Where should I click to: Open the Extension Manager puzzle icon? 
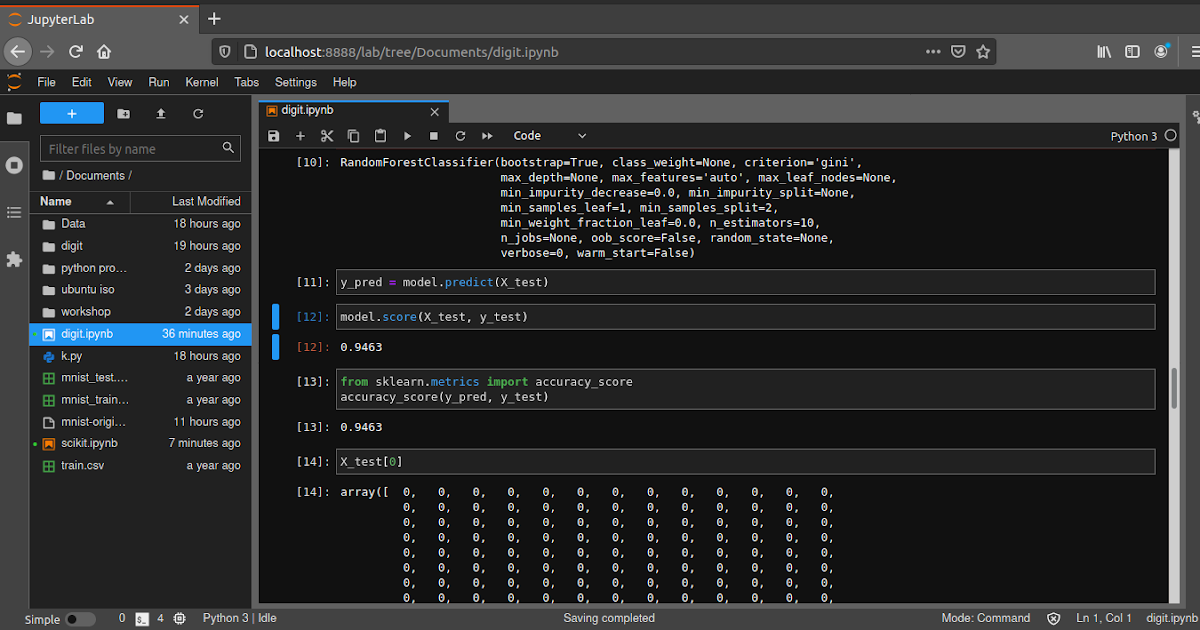[14, 259]
